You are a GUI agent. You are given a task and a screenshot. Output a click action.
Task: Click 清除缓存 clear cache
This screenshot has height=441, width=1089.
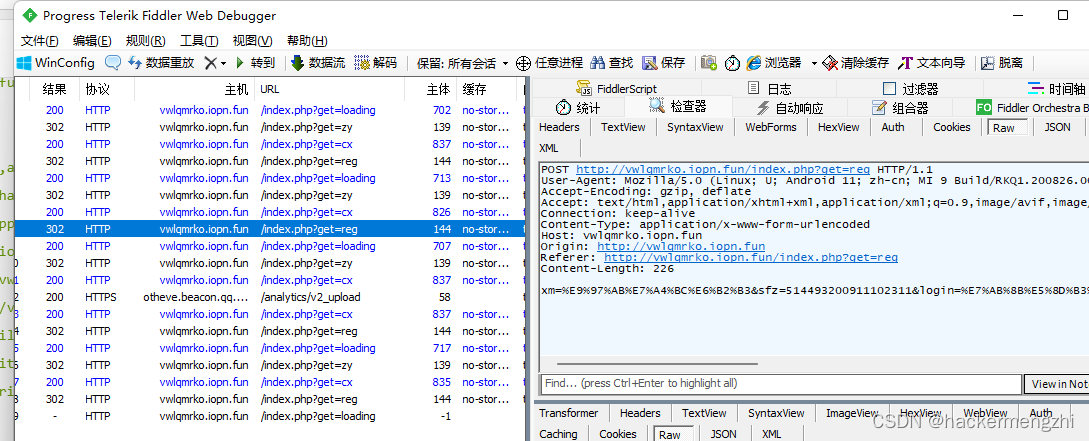tap(856, 63)
